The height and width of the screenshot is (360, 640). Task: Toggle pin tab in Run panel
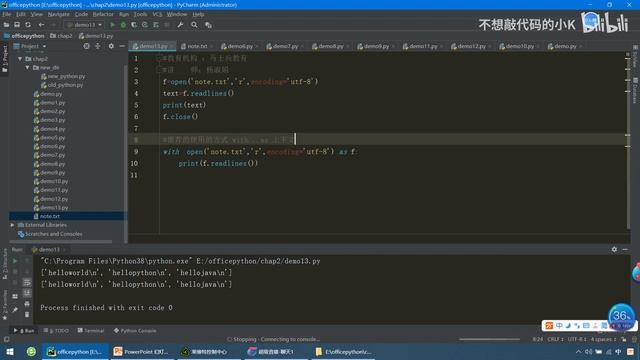[15, 310]
